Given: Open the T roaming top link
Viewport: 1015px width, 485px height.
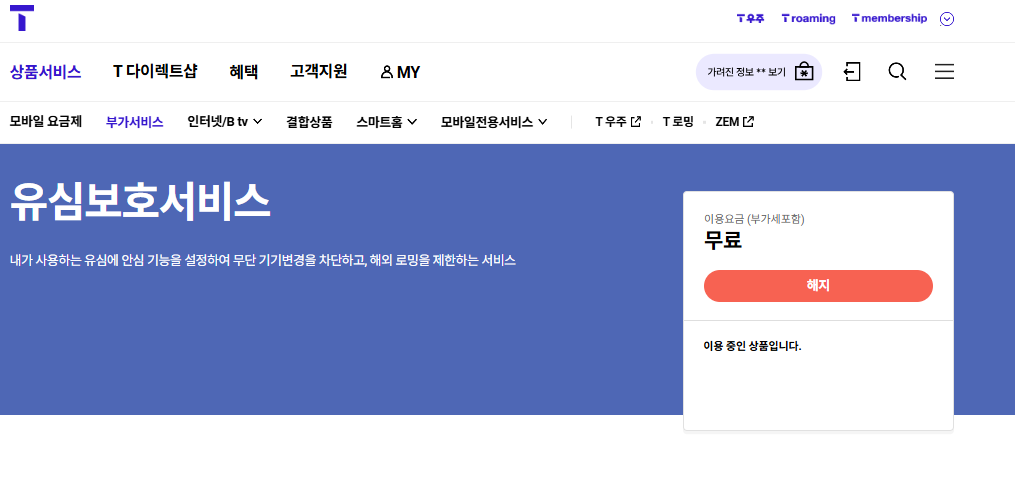Looking at the screenshot, I should pyautogui.click(x=809, y=19).
